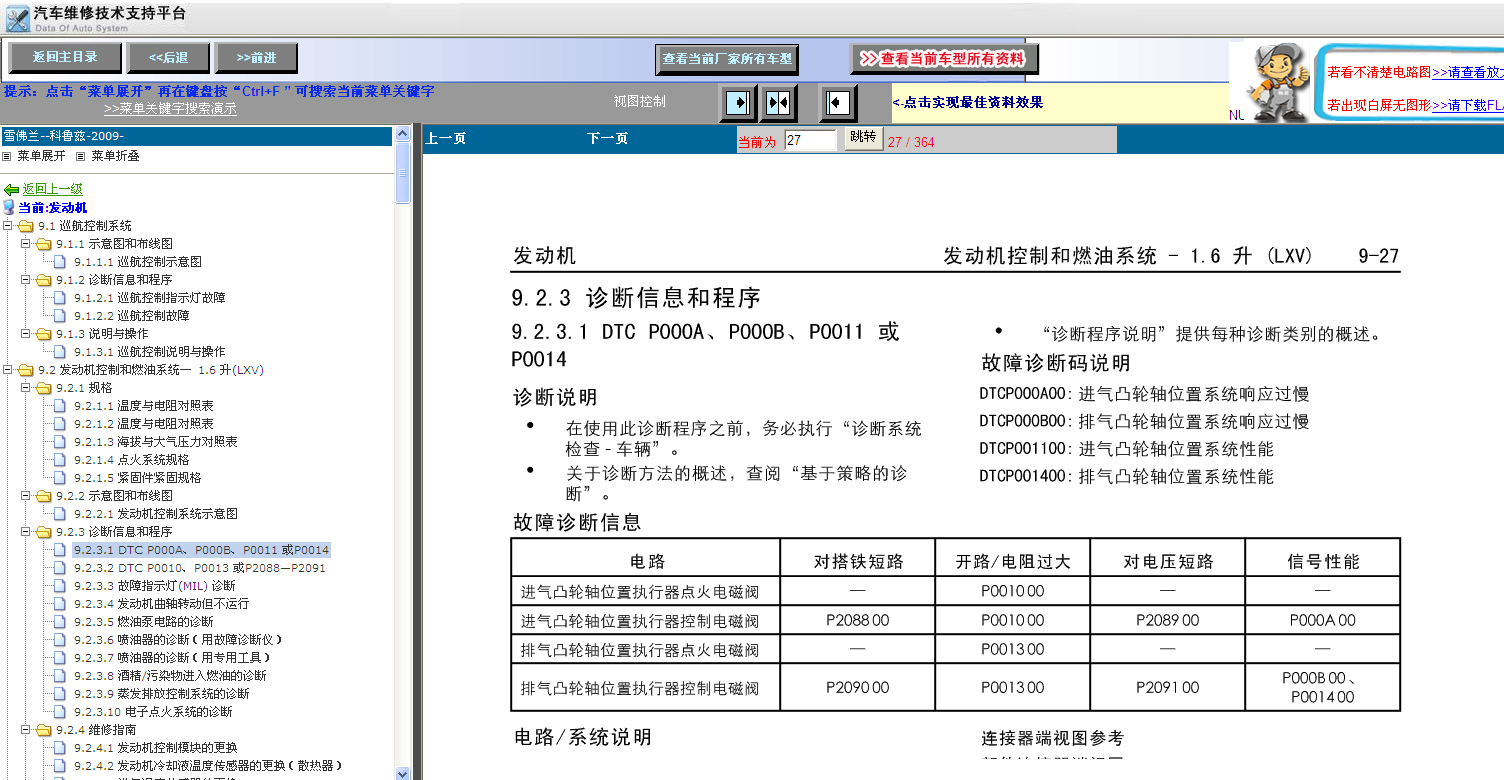Click the page icon of 9.2.1.4 点火系统规格
1504x780 pixels.
60,460
